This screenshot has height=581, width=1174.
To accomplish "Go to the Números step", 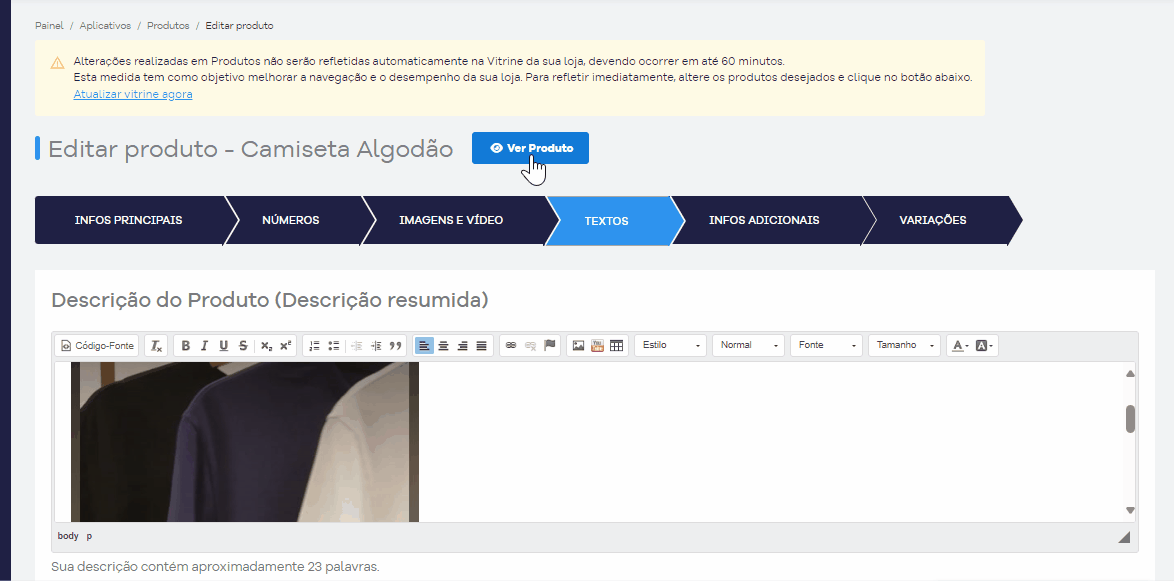I will 291,220.
